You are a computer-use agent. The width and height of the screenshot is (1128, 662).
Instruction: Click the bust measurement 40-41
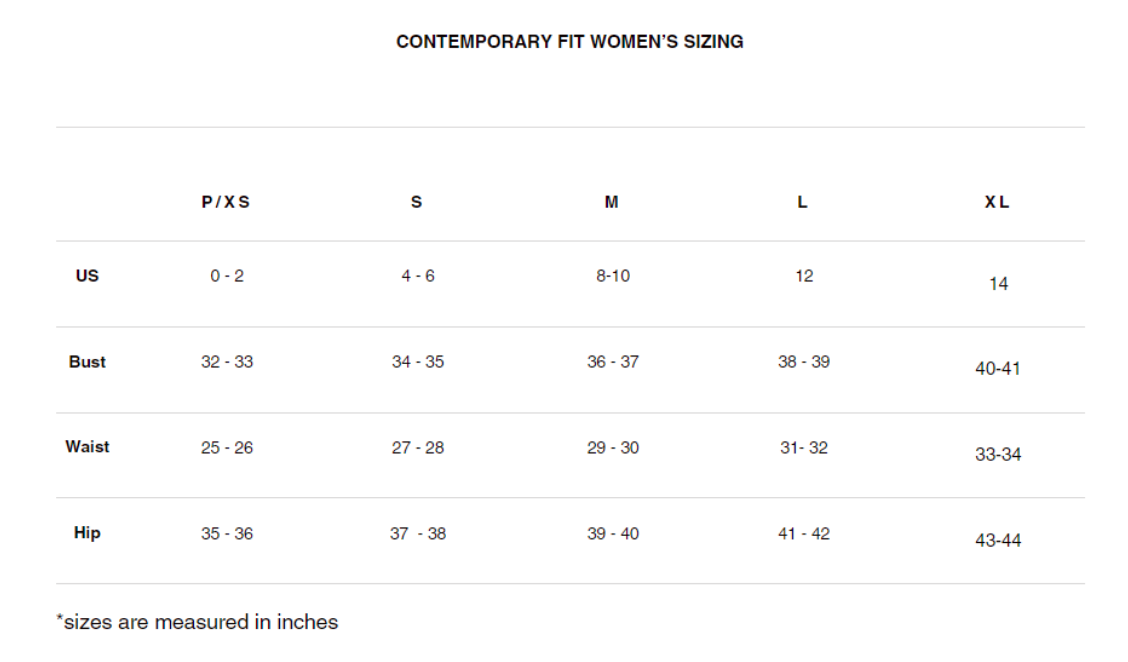tap(998, 369)
